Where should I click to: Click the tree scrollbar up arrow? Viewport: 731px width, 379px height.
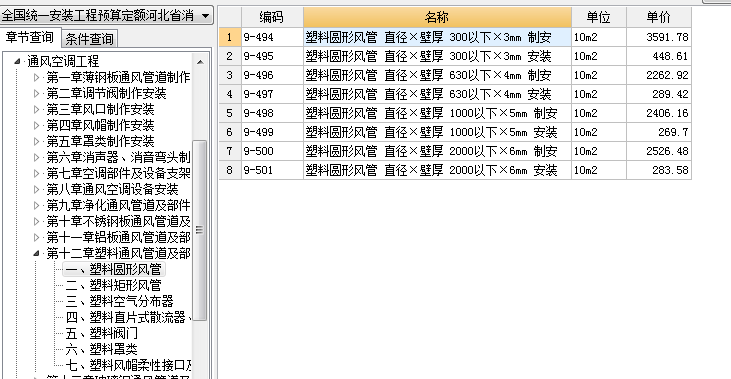pyautogui.click(x=200, y=62)
